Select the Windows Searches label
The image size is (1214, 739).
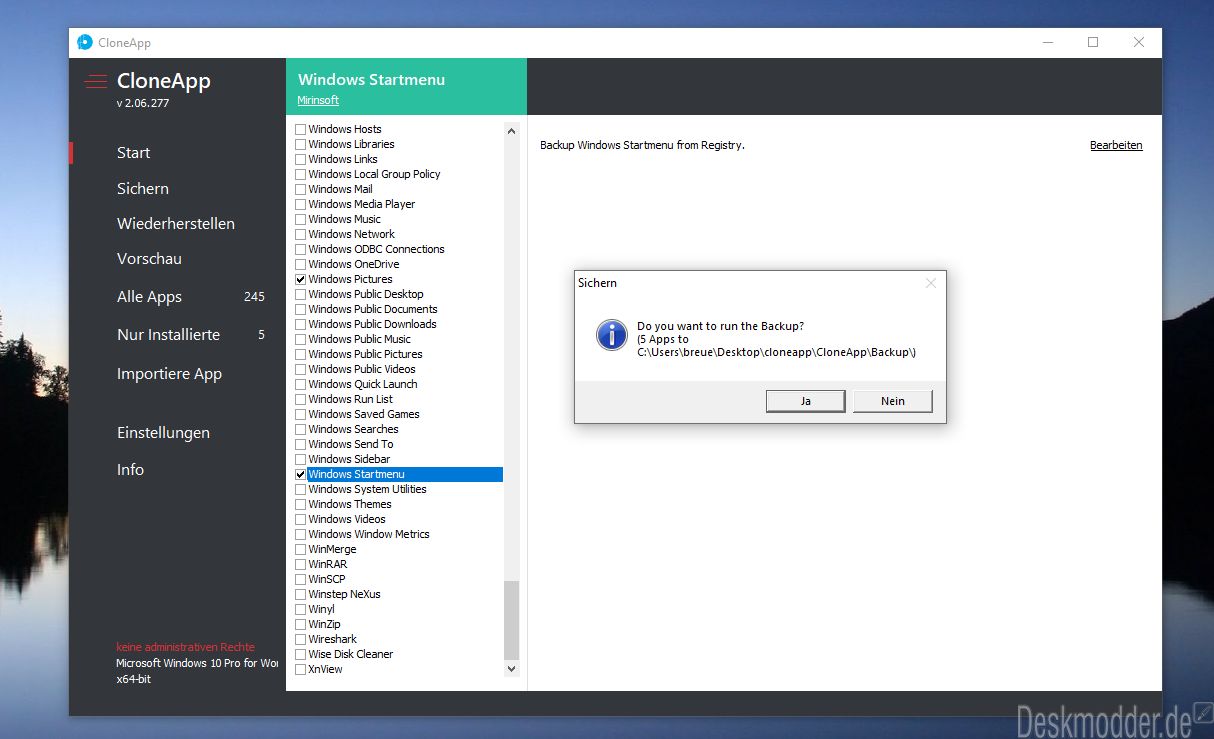(x=353, y=429)
